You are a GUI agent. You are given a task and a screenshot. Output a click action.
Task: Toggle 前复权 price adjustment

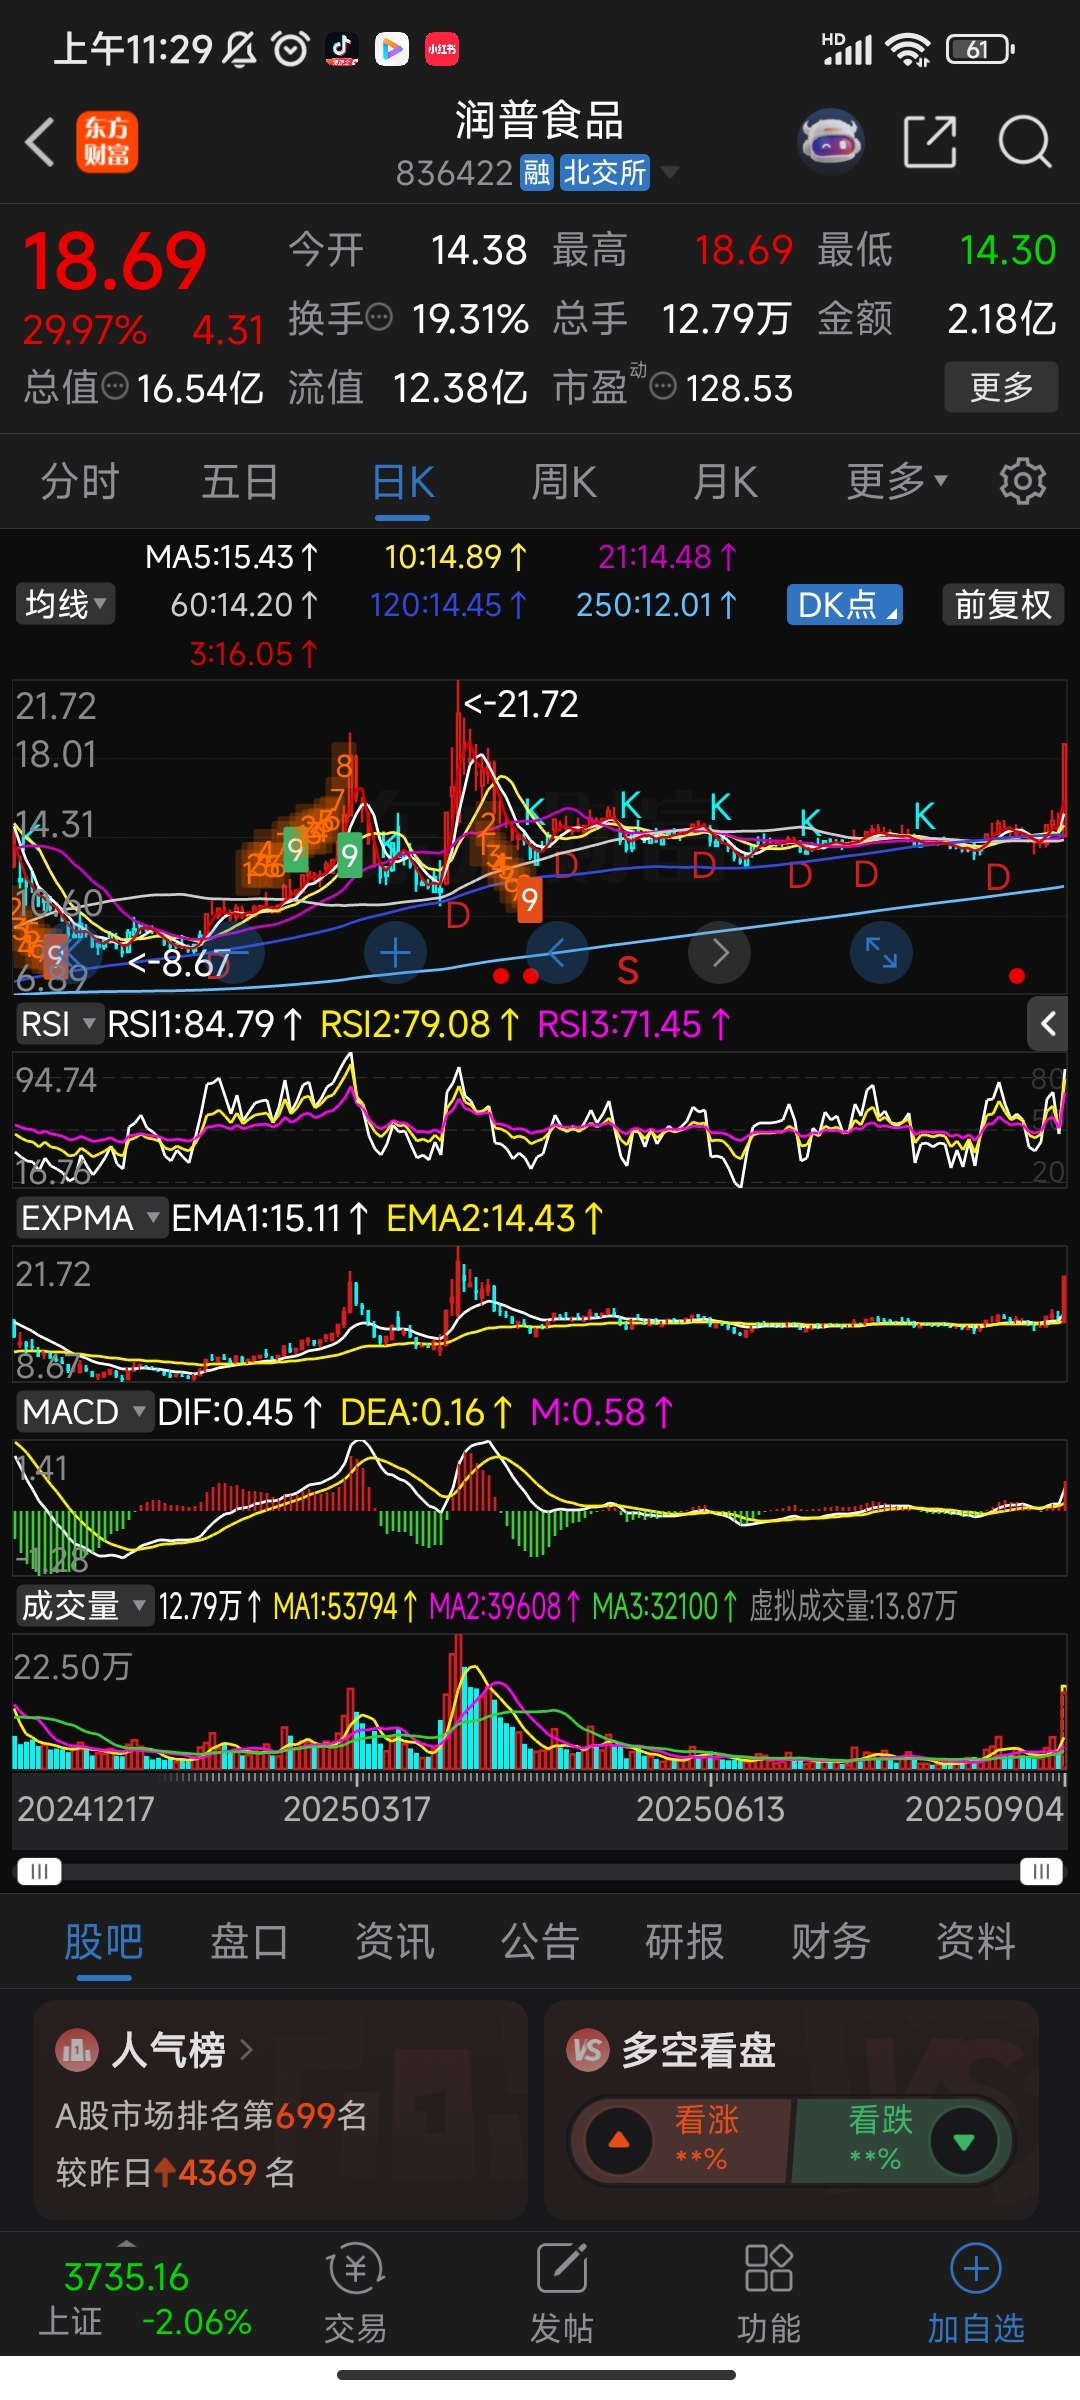coord(1003,605)
